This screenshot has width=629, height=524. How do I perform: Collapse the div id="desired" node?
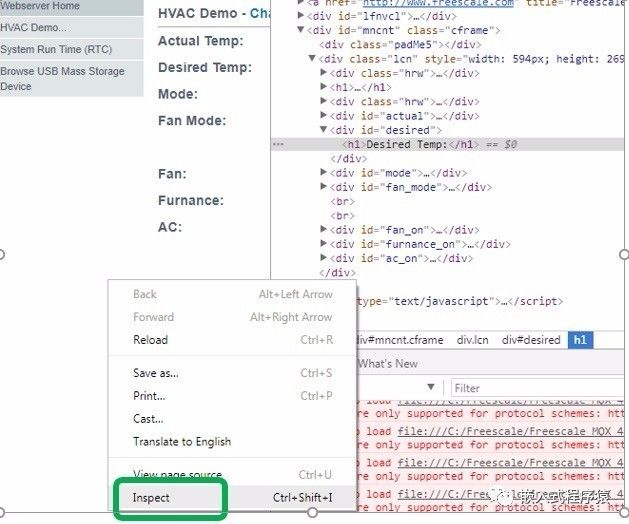pos(323,129)
